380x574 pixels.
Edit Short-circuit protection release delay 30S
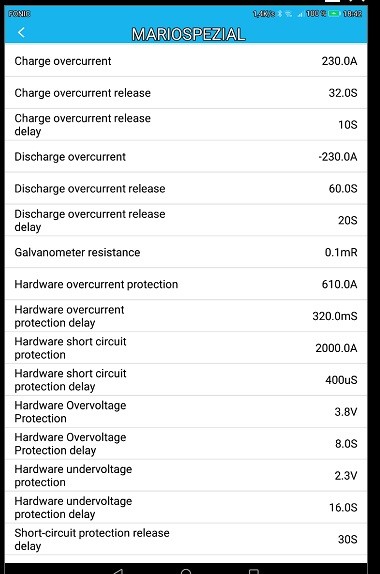click(347, 539)
